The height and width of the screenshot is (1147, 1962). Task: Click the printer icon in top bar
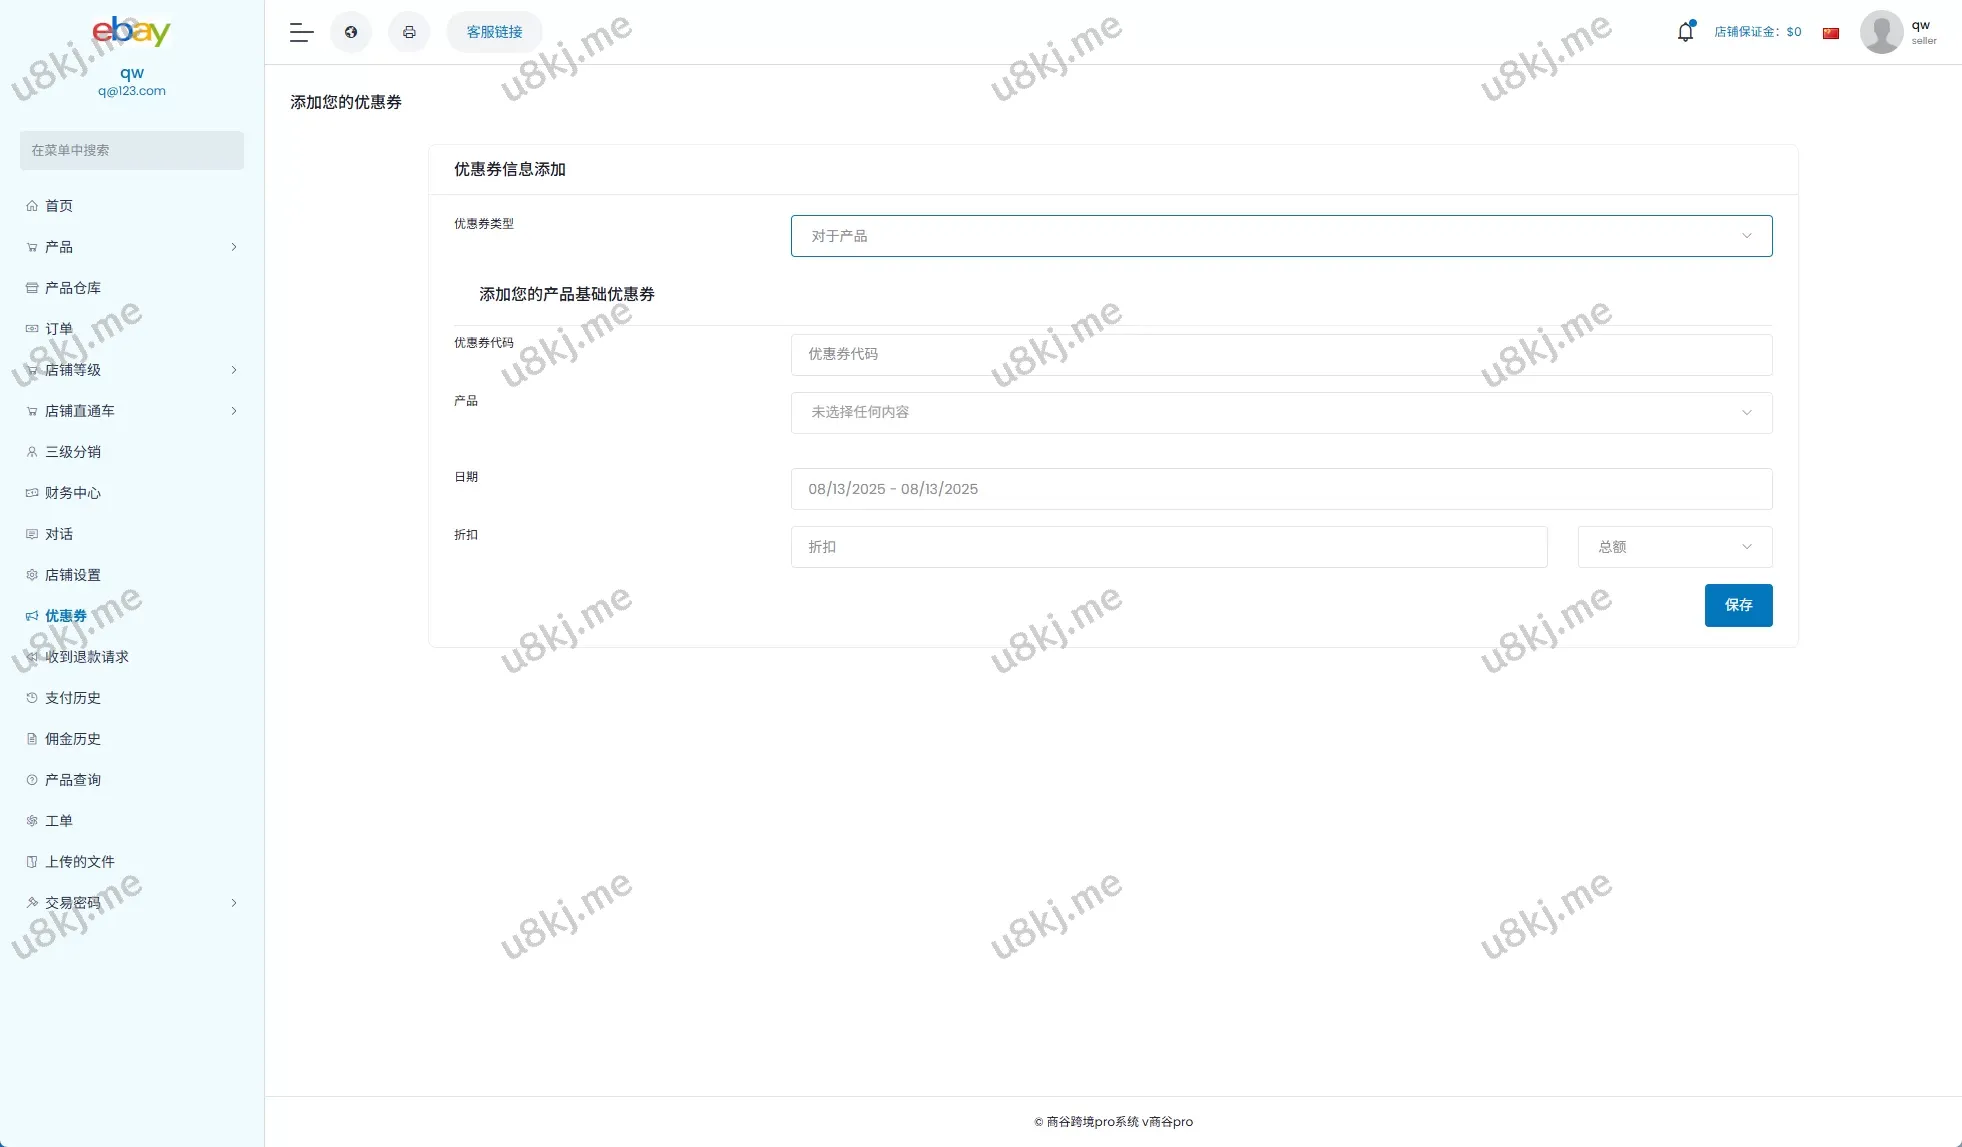[409, 32]
